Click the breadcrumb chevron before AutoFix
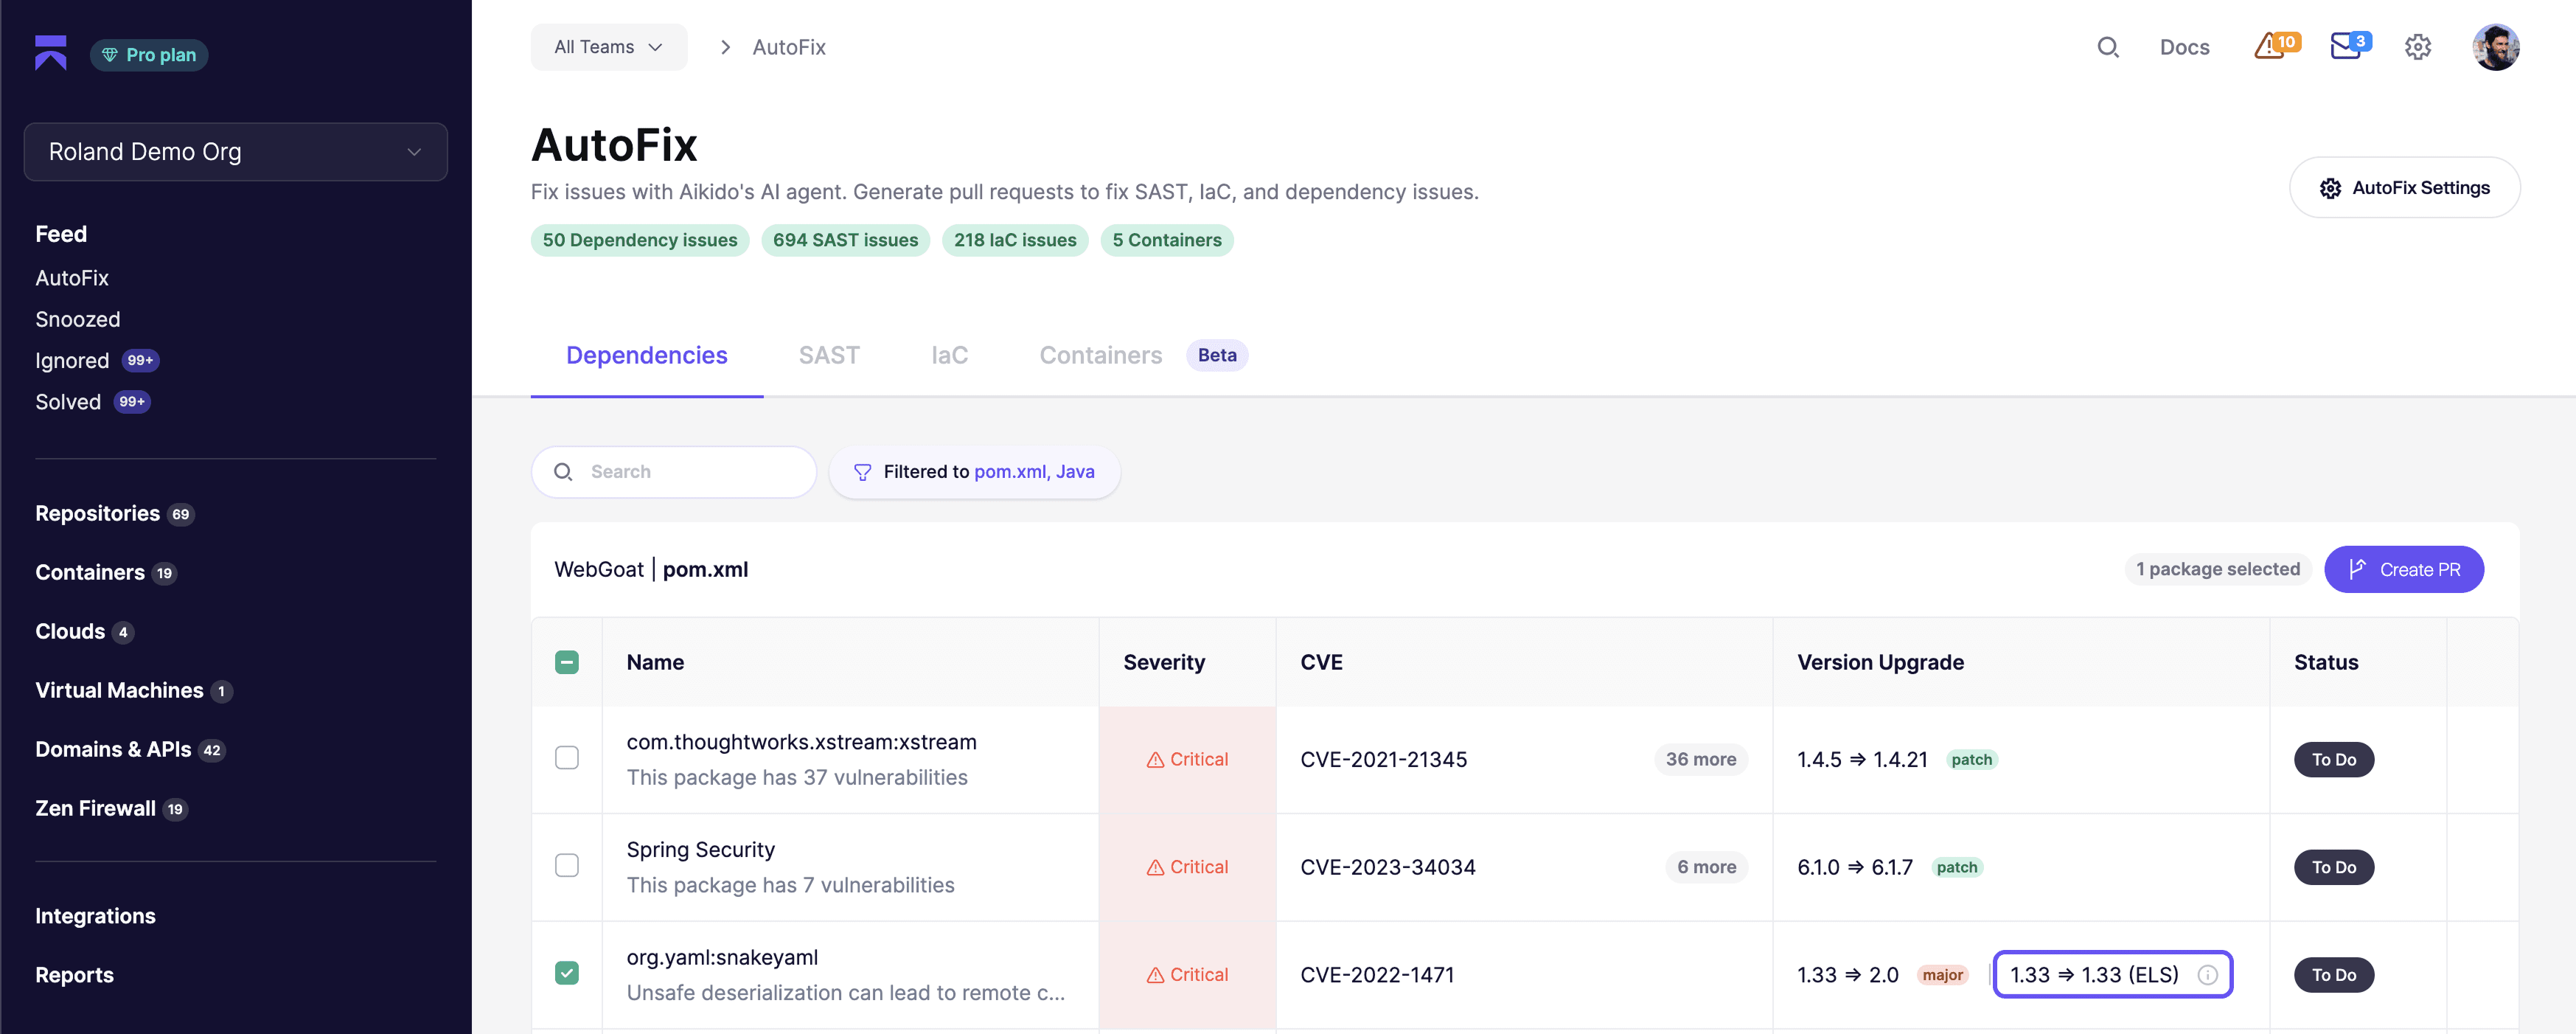 (x=725, y=47)
